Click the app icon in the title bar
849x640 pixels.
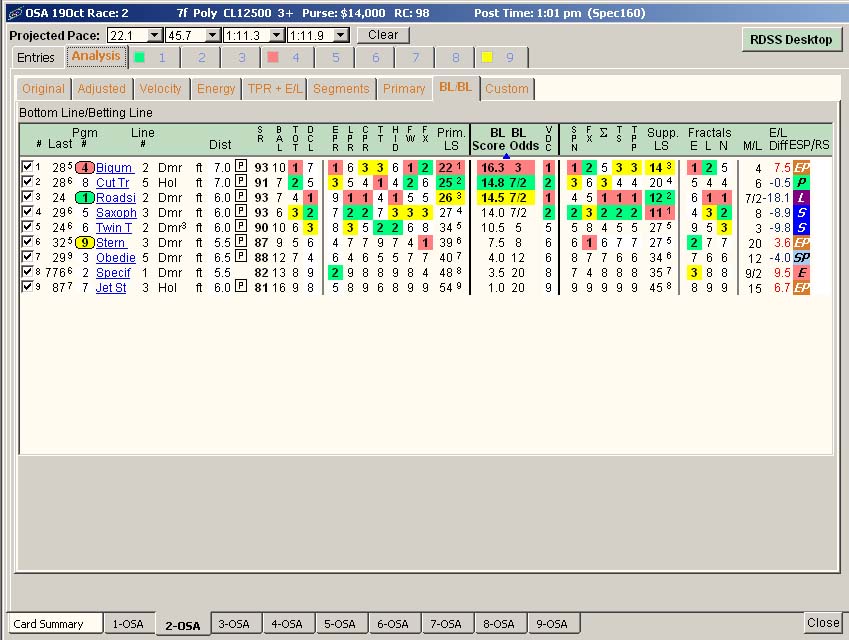click(16, 13)
